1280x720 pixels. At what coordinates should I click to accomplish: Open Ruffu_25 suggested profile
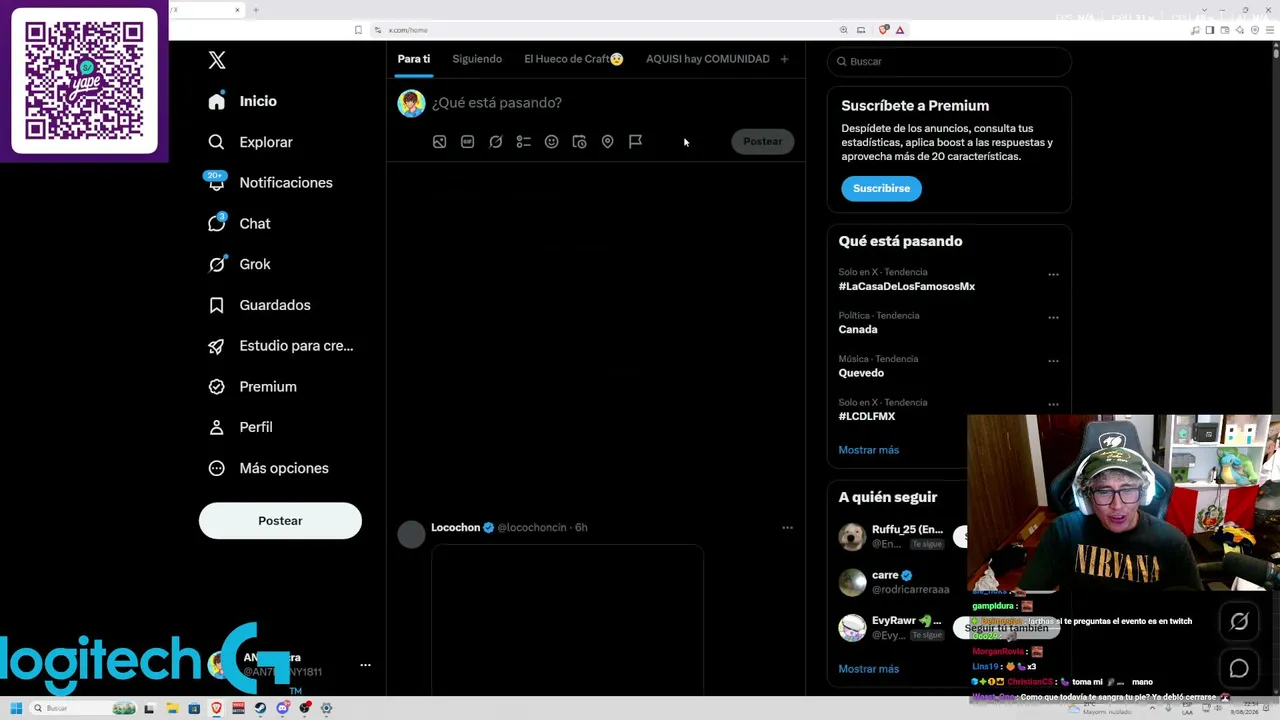(x=907, y=530)
